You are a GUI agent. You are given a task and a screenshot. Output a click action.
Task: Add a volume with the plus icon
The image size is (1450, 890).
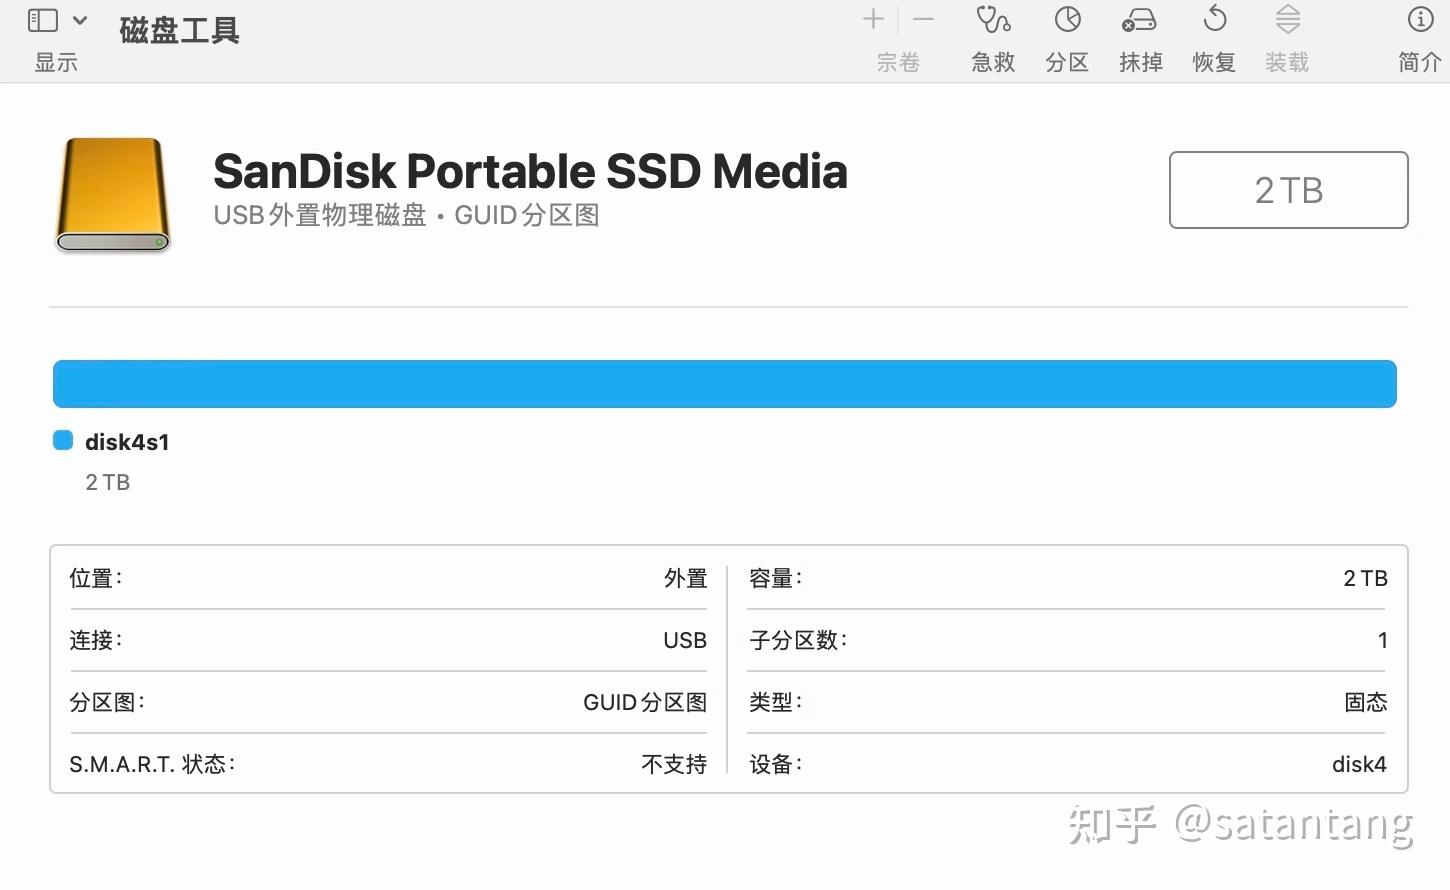(x=873, y=19)
